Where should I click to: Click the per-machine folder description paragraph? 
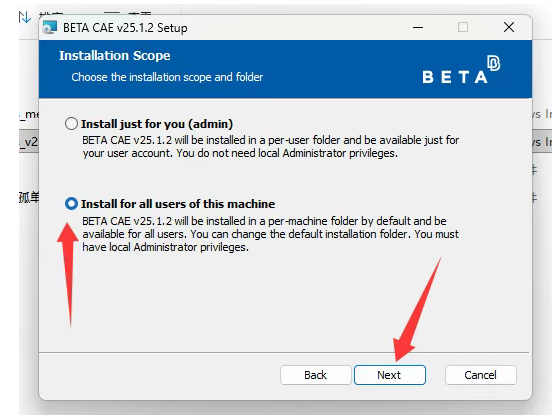tap(271, 234)
